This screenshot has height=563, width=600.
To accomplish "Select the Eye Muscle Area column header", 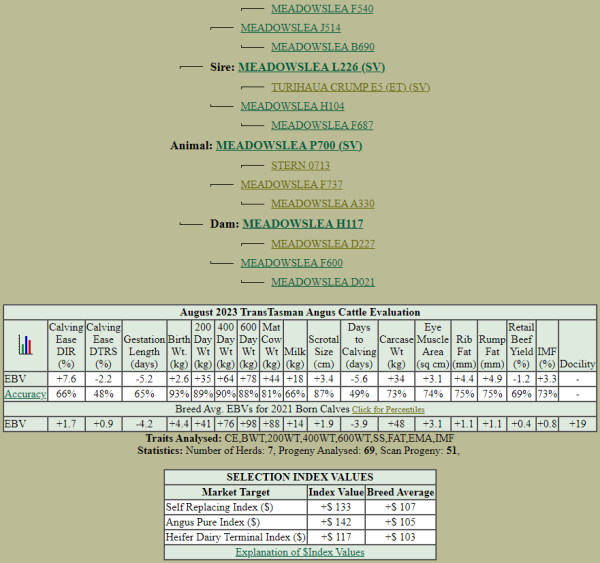I will 432,346.
